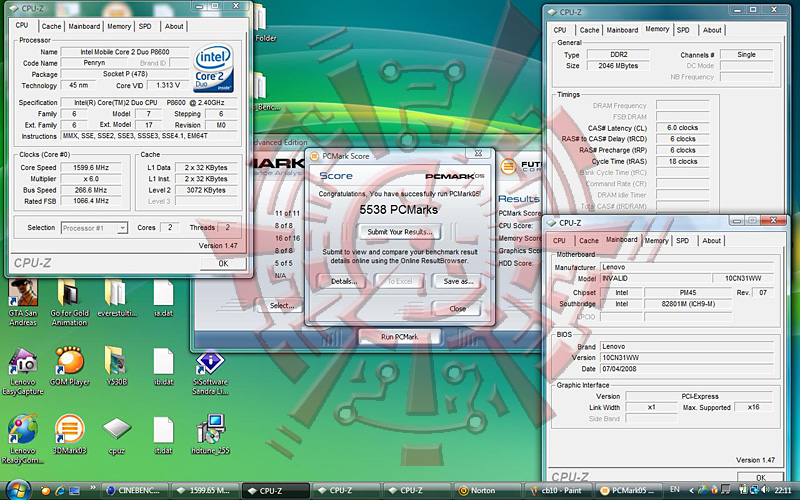Open Memory tab in the bottom-right CPU-Z window
The image size is (800, 500).
(657, 240)
